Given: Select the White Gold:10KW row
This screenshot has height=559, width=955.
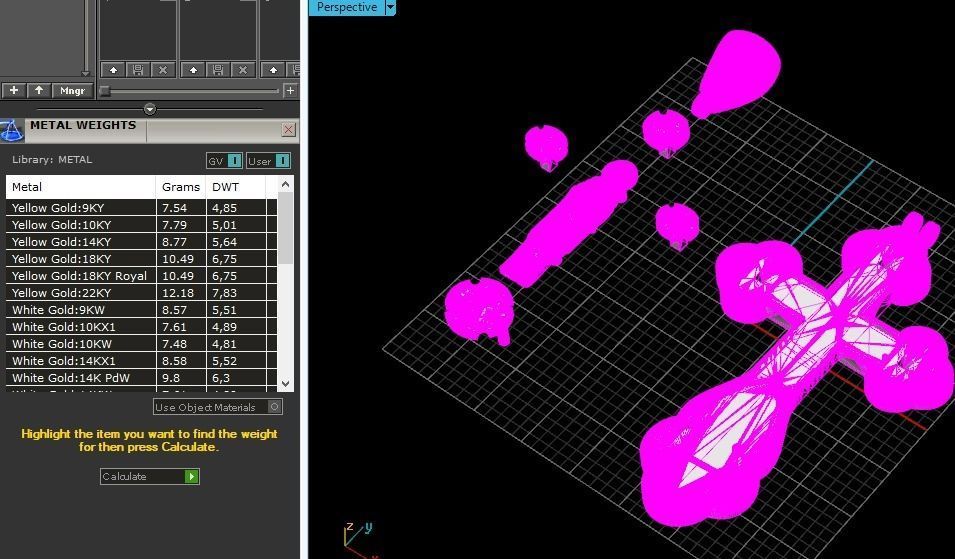Looking at the screenshot, I should [141, 344].
